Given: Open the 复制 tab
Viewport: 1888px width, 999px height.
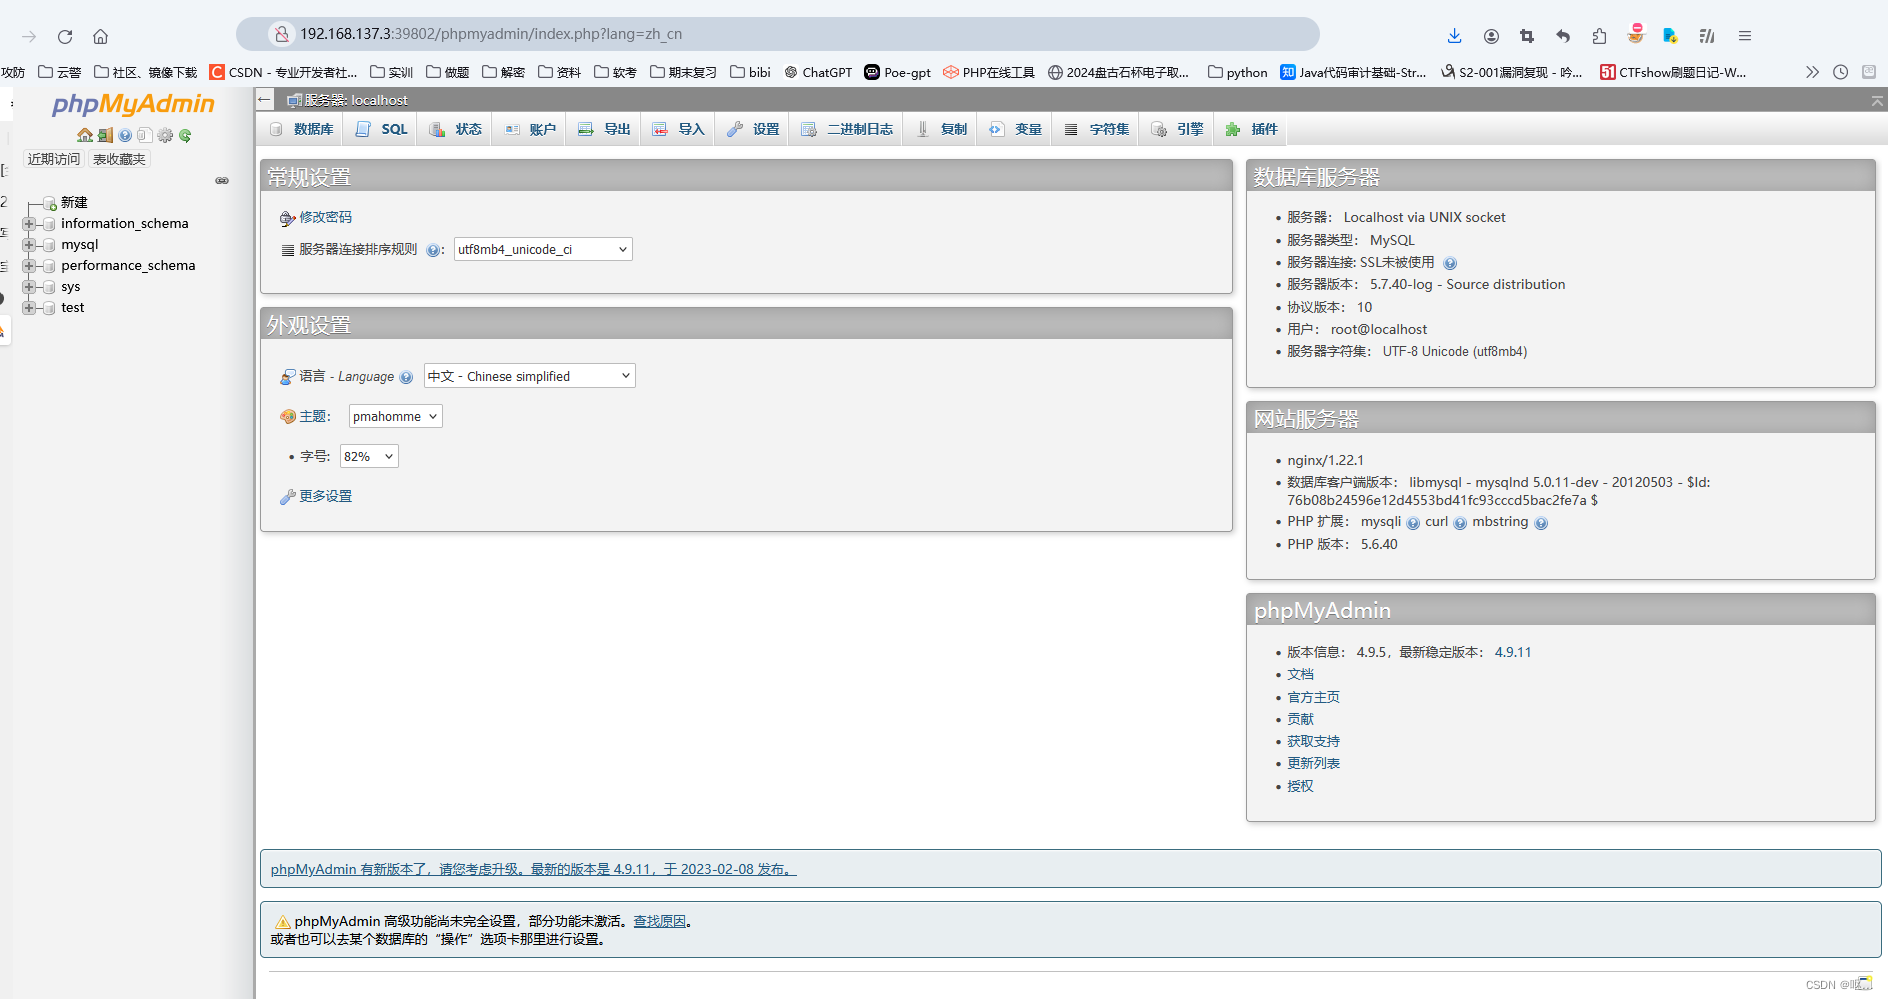Looking at the screenshot, I should tap(940, 129).
